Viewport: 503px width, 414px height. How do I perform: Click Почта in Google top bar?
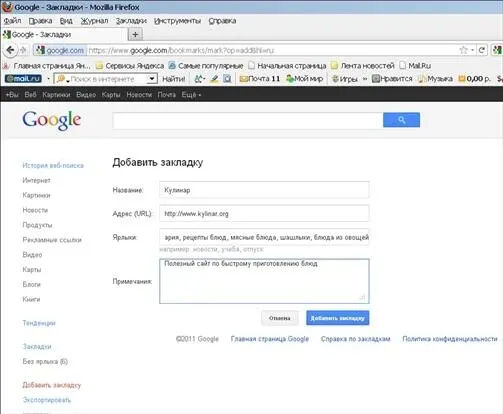(x=166, y=95)
